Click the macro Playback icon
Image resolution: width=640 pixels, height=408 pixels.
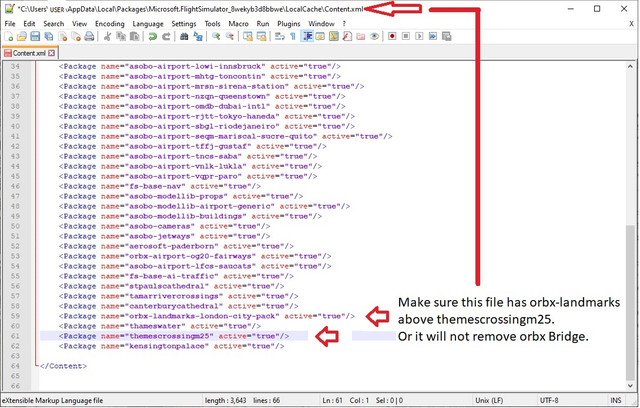pos(419,37)
